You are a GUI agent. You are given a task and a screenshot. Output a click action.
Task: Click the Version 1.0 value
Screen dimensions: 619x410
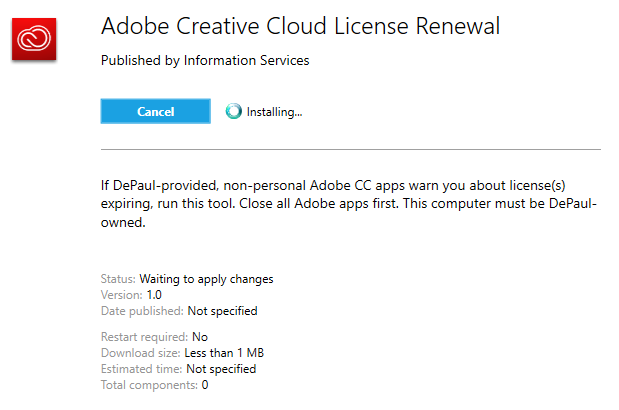pyautogui.click(x=154, y=295)
